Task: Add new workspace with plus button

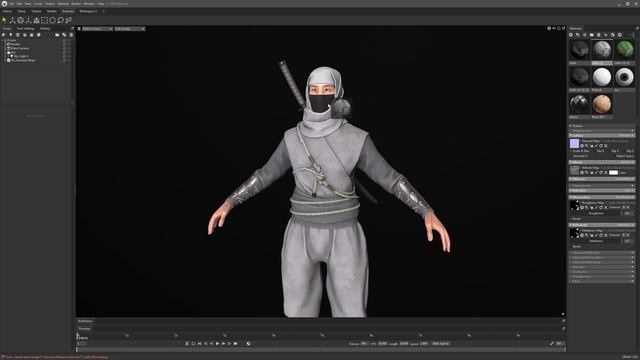Action: (x=103, y=11)
